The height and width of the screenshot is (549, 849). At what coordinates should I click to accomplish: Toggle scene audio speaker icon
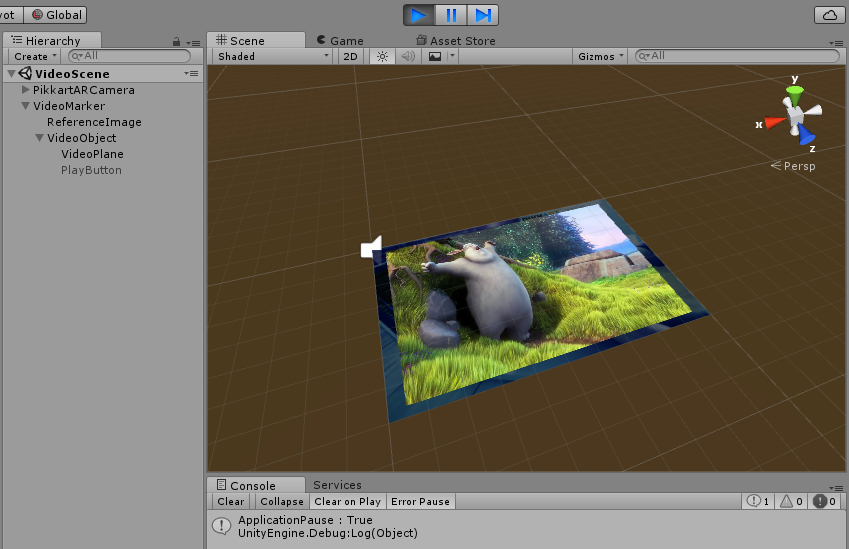coord(408,56)
